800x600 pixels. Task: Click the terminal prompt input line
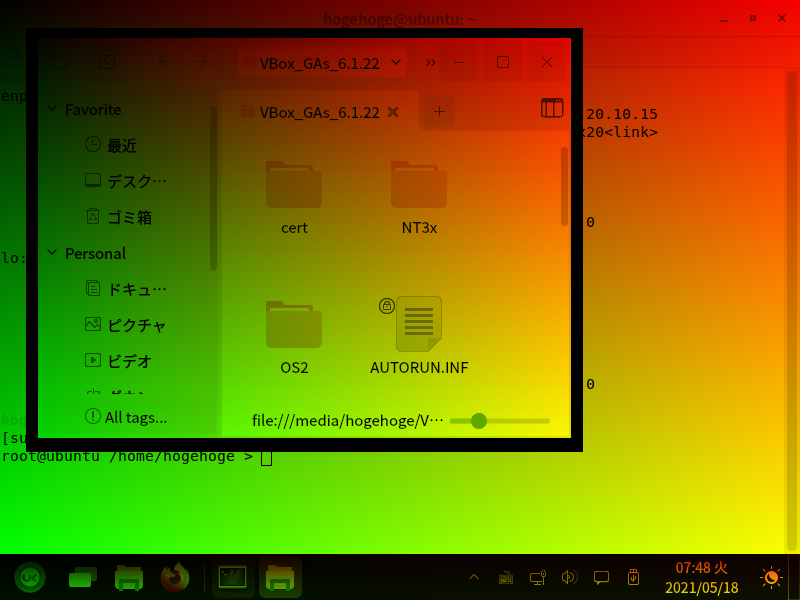[x=137, y=457]
